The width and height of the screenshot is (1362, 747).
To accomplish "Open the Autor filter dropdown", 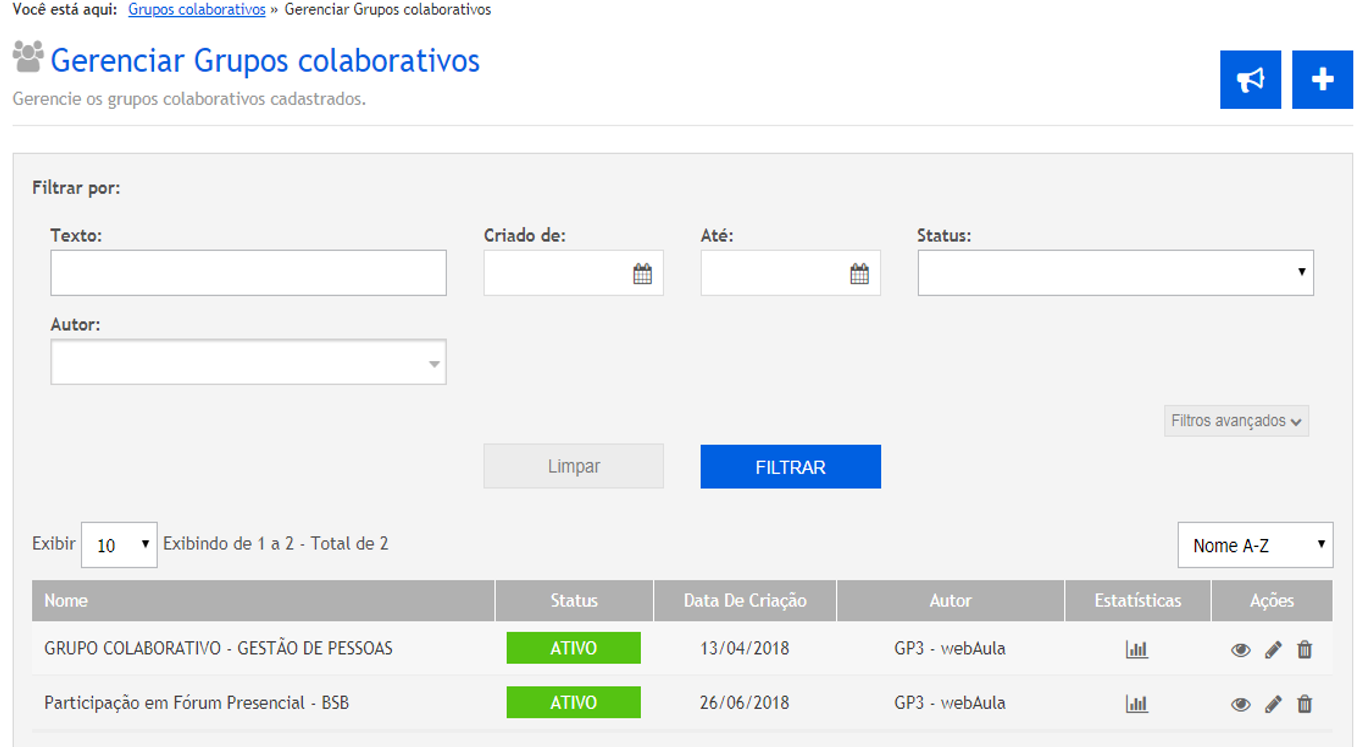I will [x=248, y=363].
